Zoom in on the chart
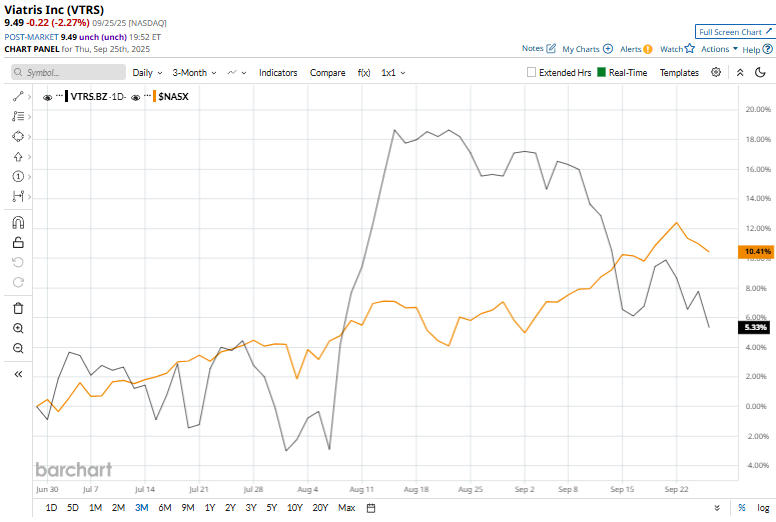776x522 pixels. 18,328
